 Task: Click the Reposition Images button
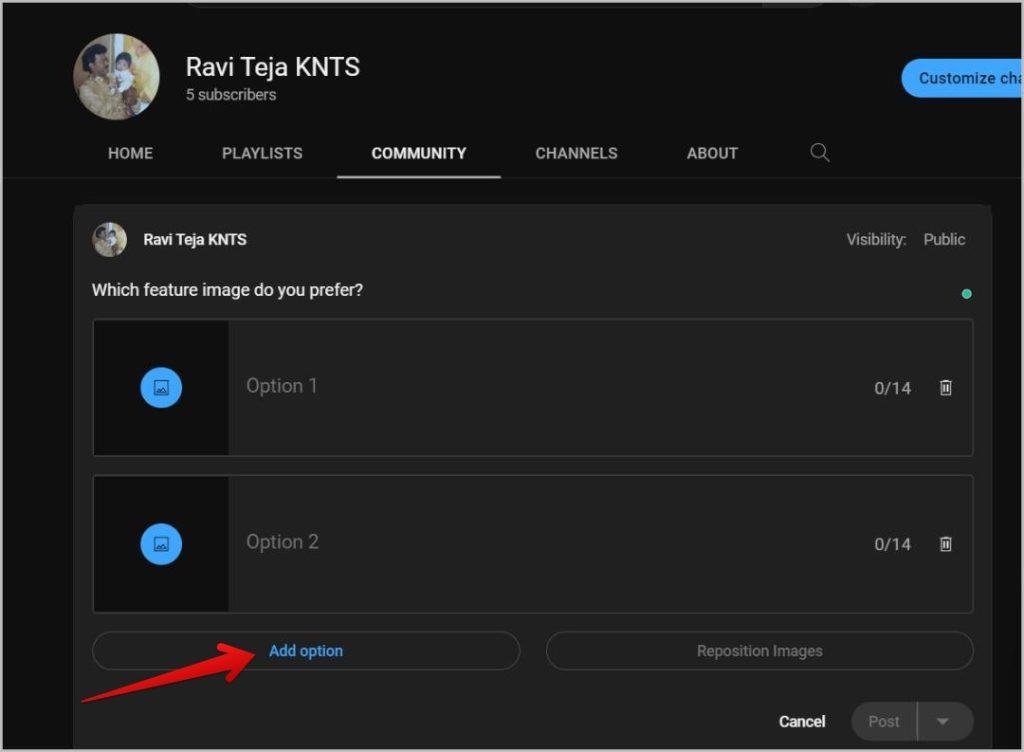tap(760, 651)
